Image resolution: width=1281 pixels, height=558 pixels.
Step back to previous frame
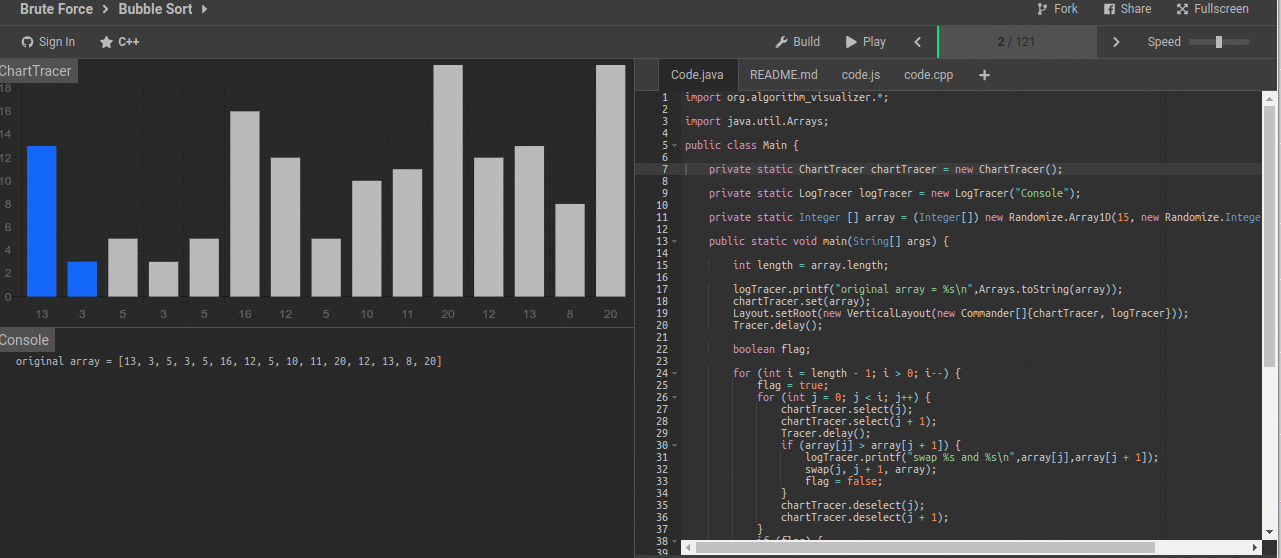point(918,42)
